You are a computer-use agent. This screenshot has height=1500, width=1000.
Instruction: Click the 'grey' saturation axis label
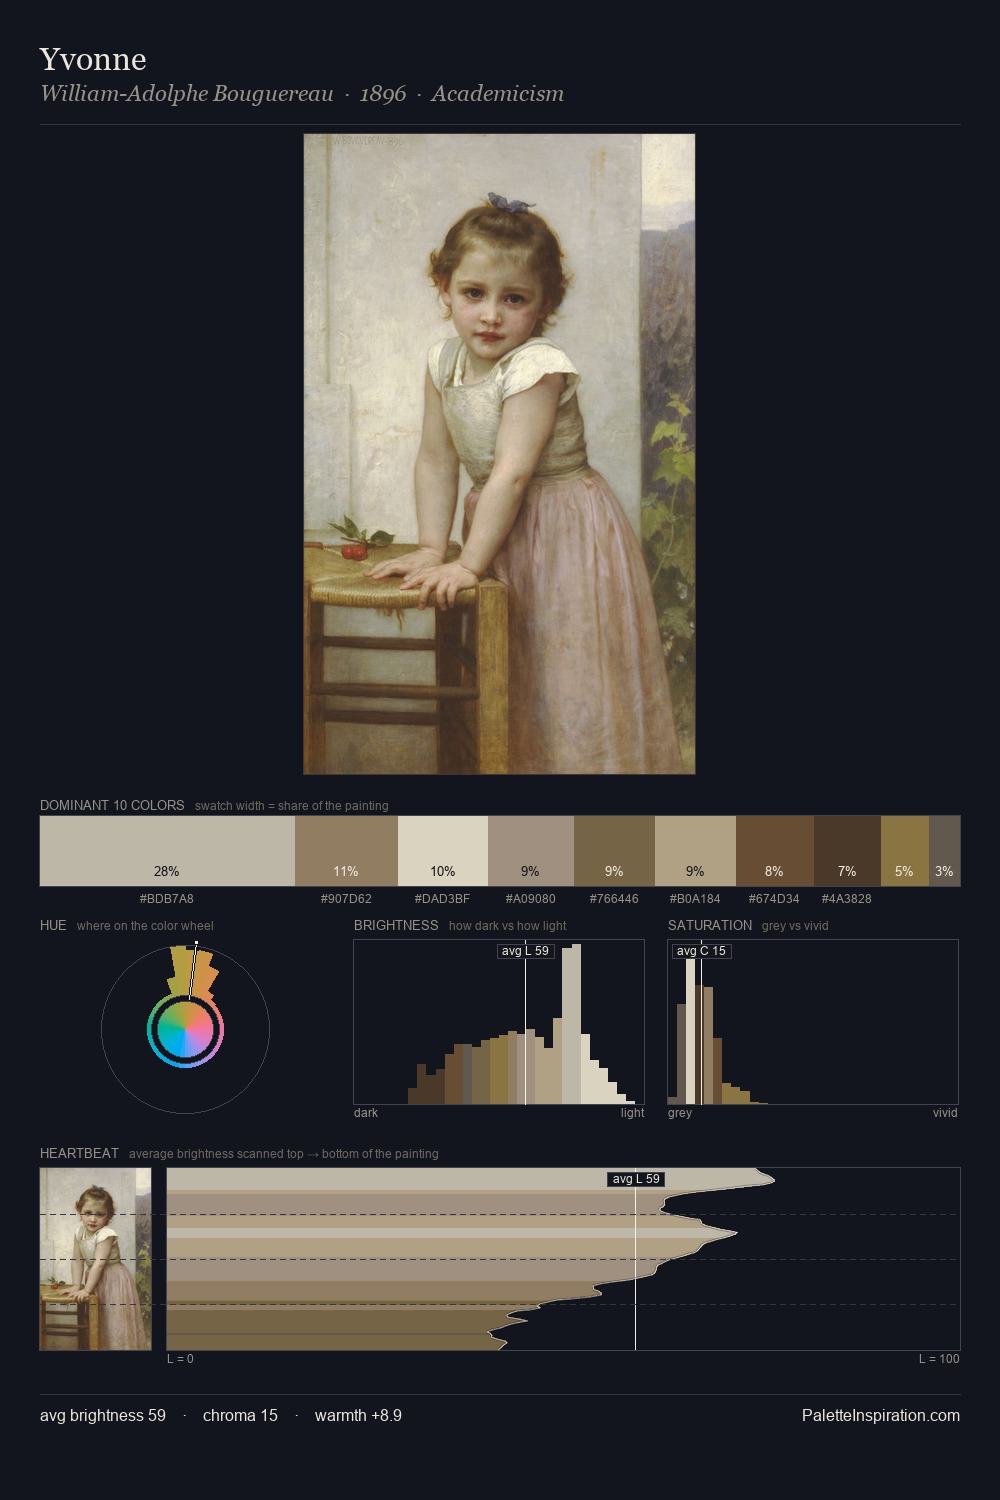tap(680, 1113)
